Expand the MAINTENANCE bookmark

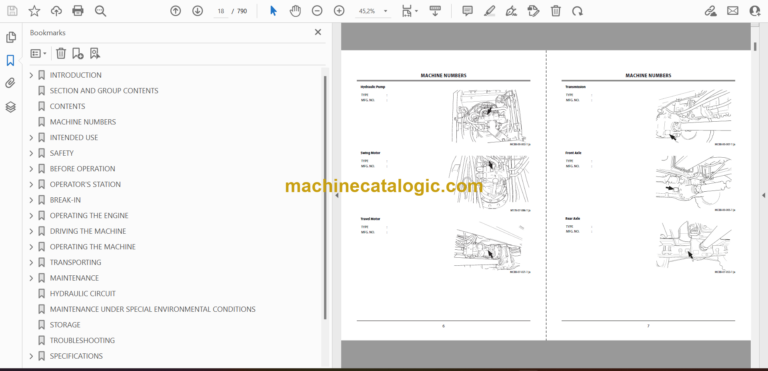tap(31, 278)
